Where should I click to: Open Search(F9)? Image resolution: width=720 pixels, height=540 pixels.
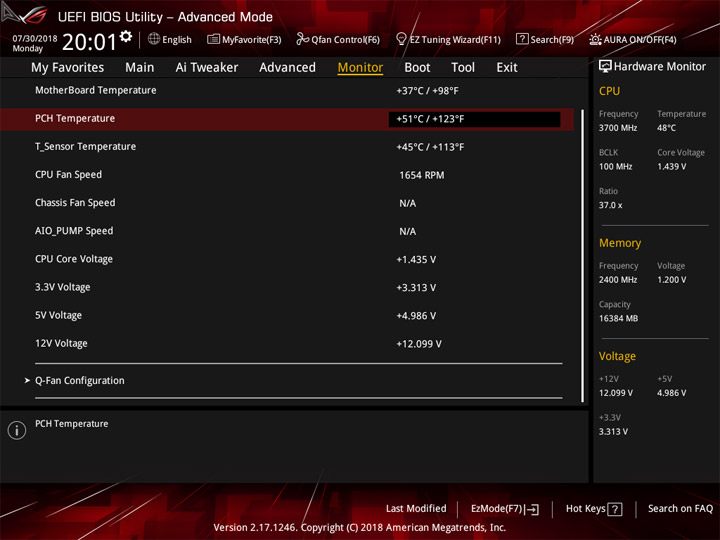(x=552, y=40)
